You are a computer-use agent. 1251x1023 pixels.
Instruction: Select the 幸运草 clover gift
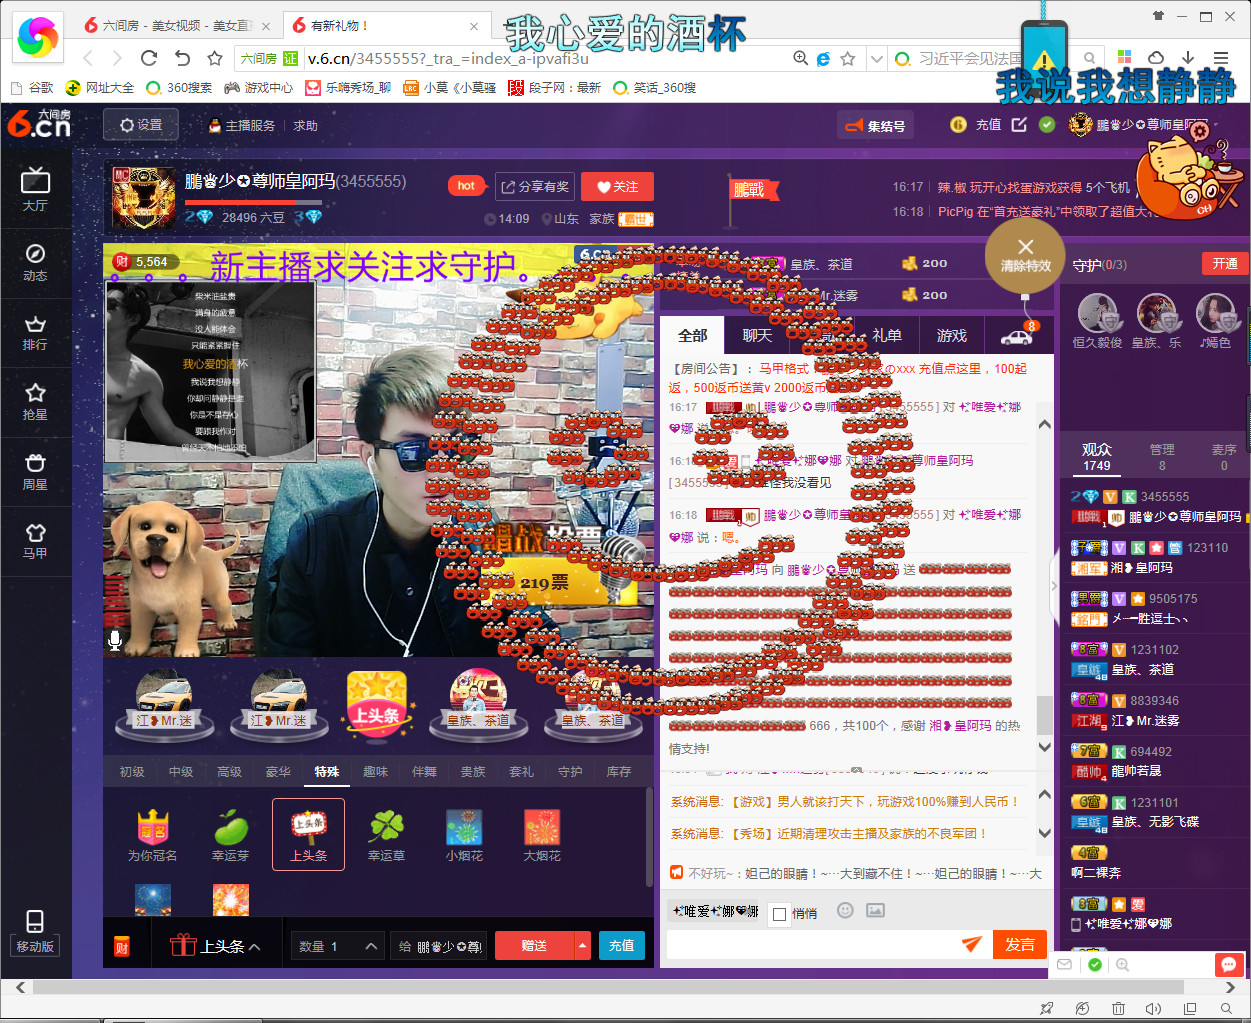click(x=386, y=835)
